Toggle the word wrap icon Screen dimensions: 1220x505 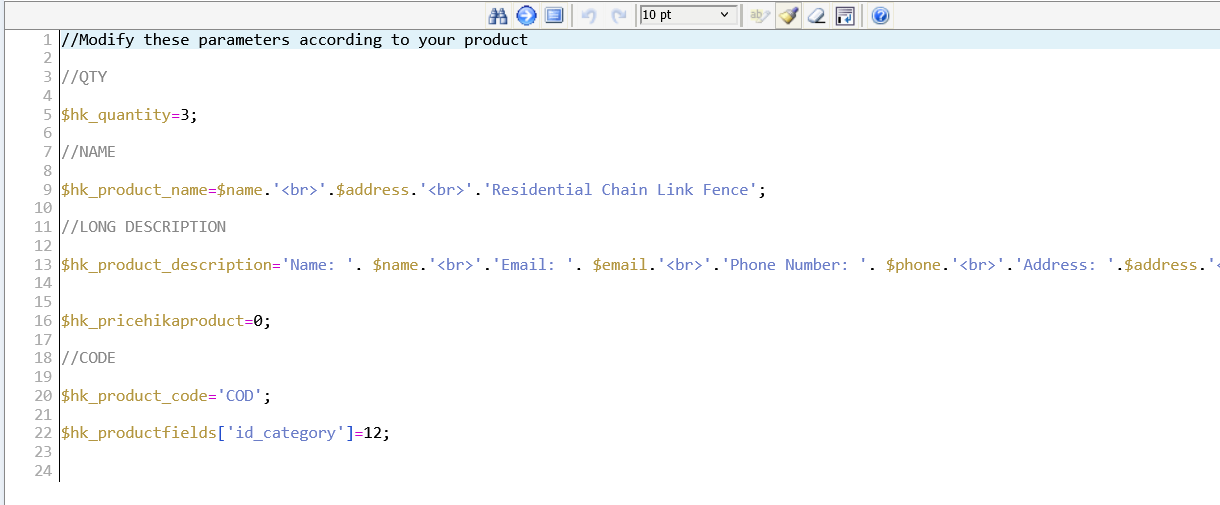(845, 15)
